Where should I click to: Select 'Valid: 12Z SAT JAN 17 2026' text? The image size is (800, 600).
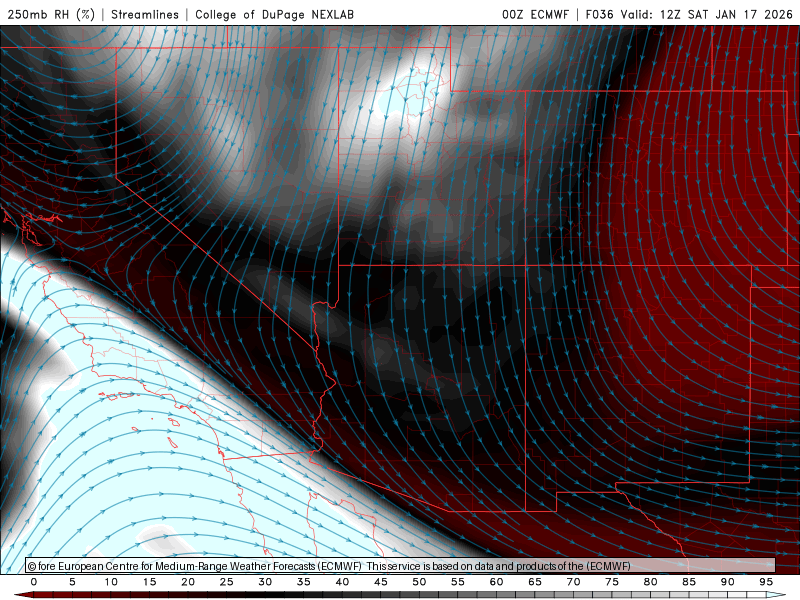pyautogui.click(x=707, y=14)
